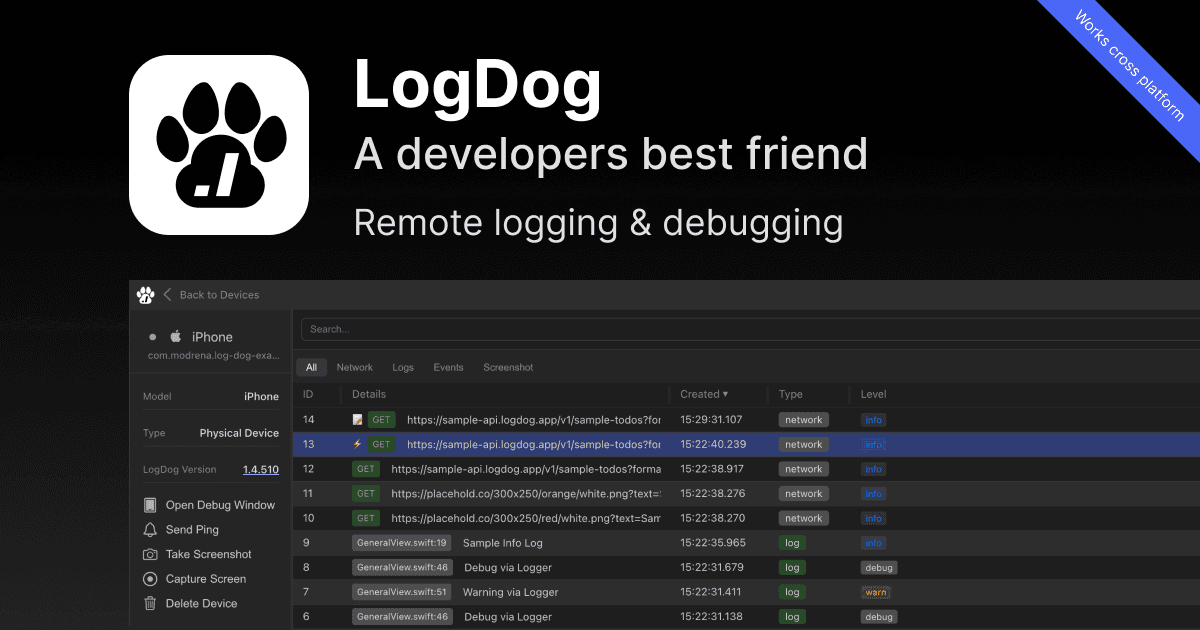Select row 13 sample-todos URL
This screenshot has width=1200, height=630.
click(534, 444)
